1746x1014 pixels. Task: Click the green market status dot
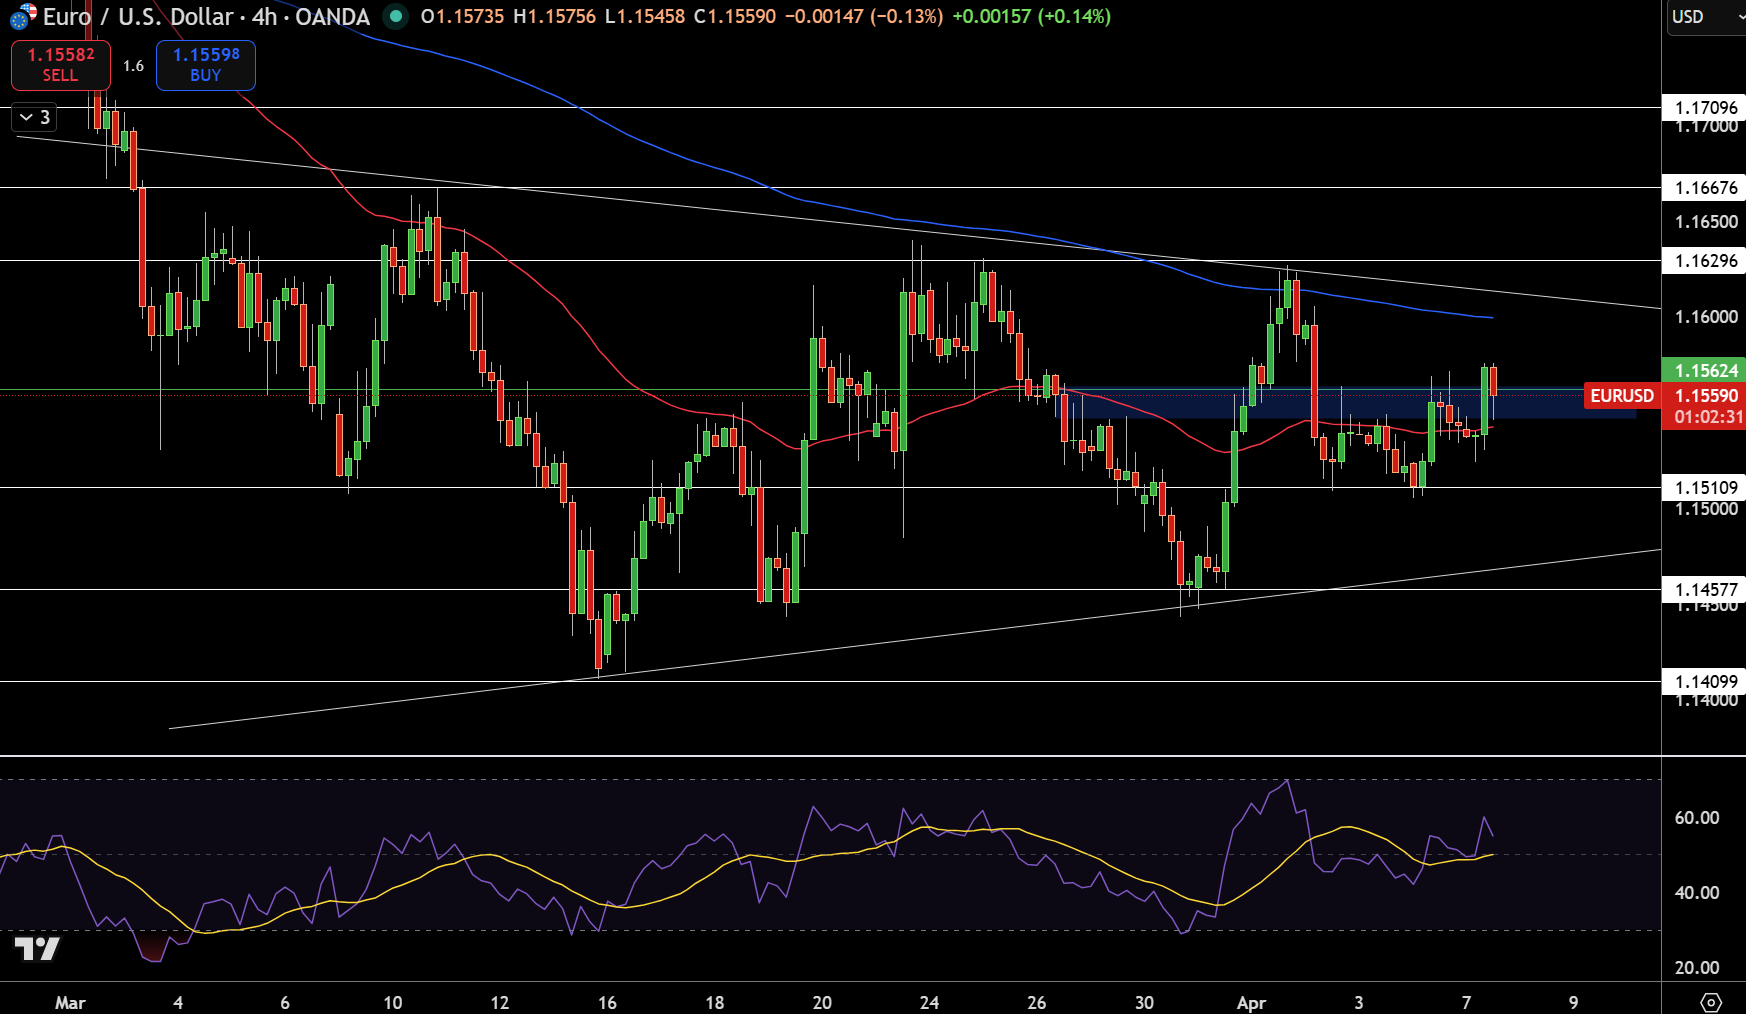pos(396,16)
